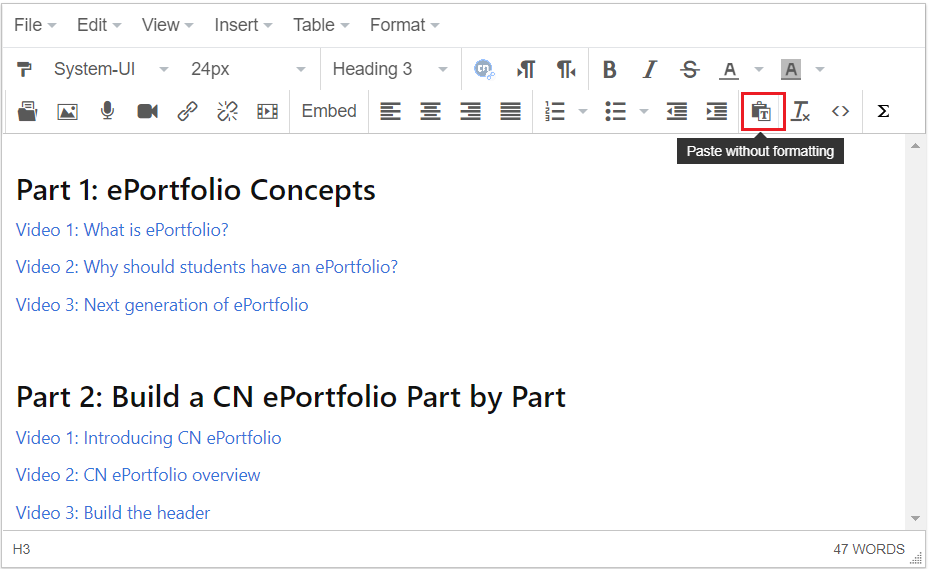Click the scrollbar up arrow
The image size is (930, 569).
click(x=915, y=146)
